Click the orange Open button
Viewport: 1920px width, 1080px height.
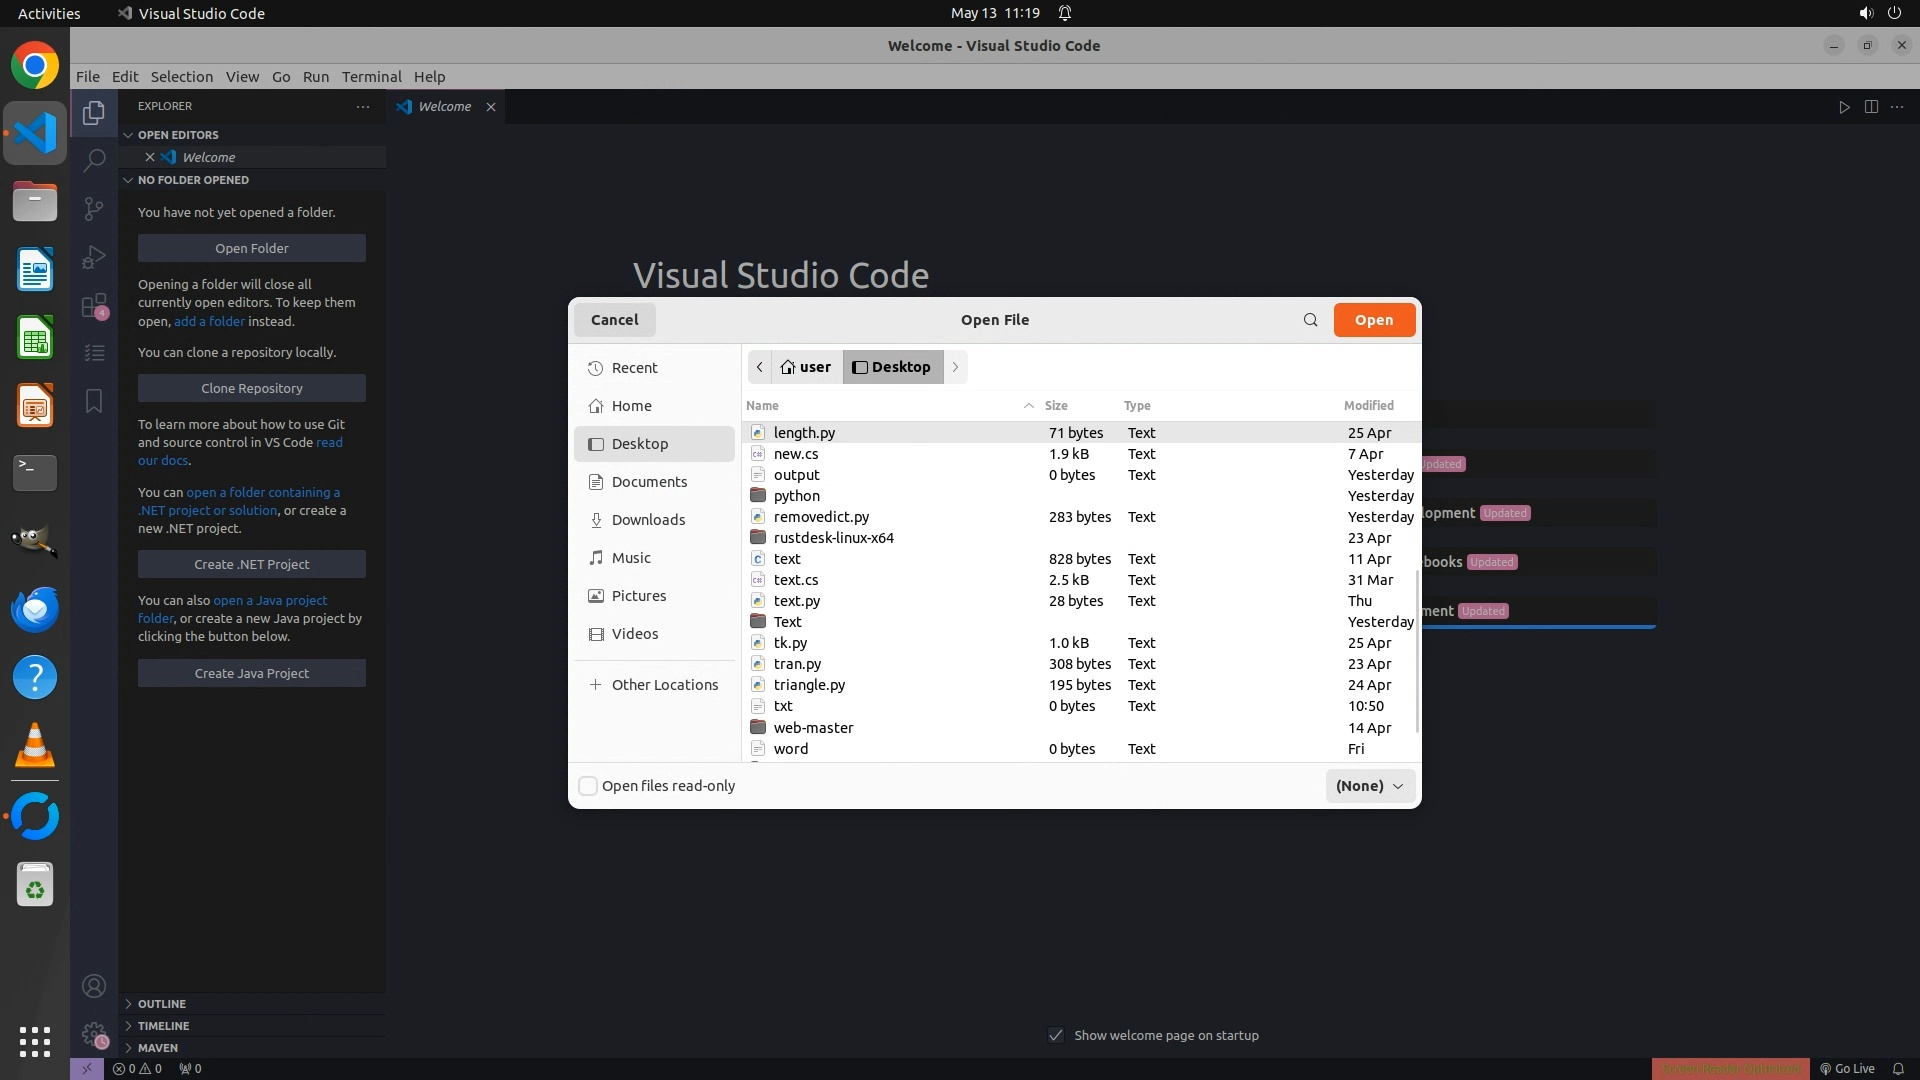(1373, 320)
